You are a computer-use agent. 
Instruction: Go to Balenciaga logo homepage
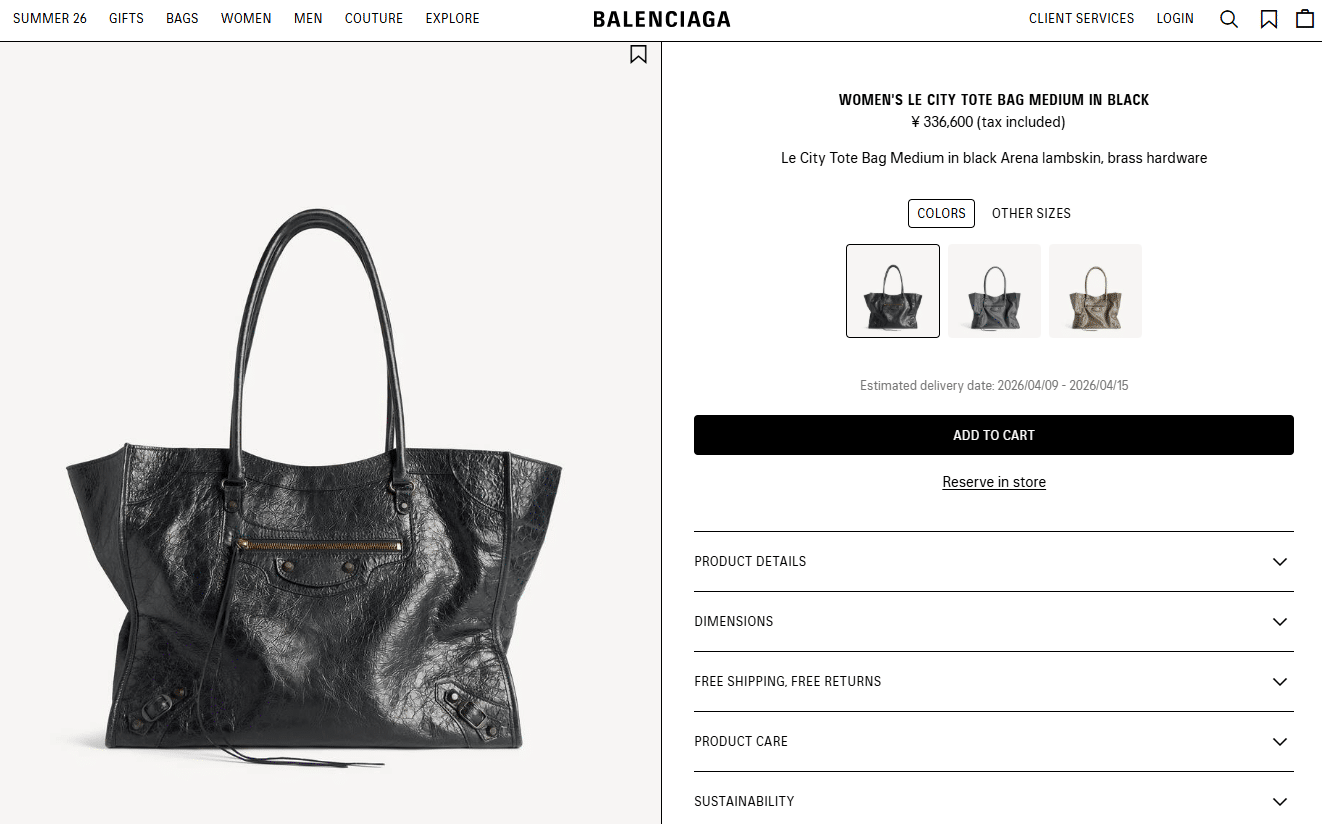[x=661, y=19]
